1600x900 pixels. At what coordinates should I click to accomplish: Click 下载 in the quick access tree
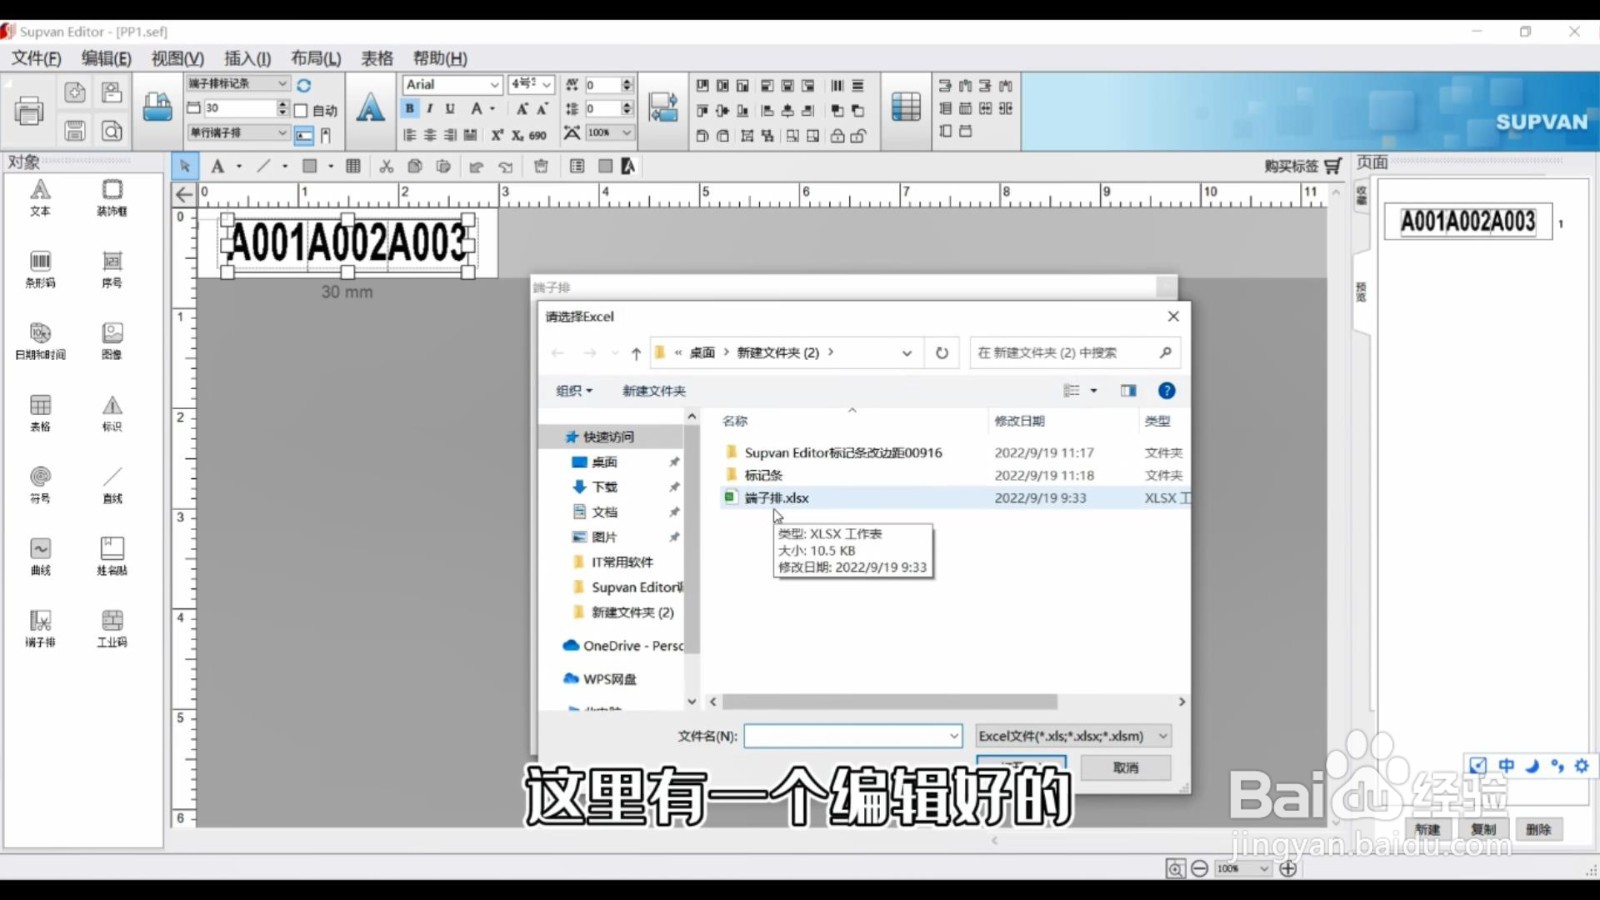pos(604,487)
